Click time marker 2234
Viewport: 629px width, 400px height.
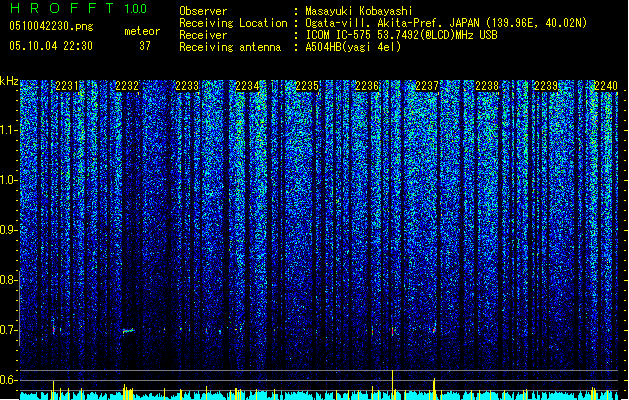(247, 86)
